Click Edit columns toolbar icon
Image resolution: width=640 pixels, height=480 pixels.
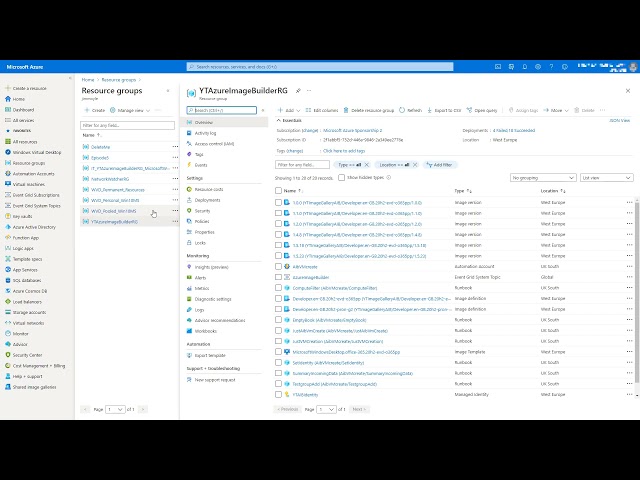(308, 110)
